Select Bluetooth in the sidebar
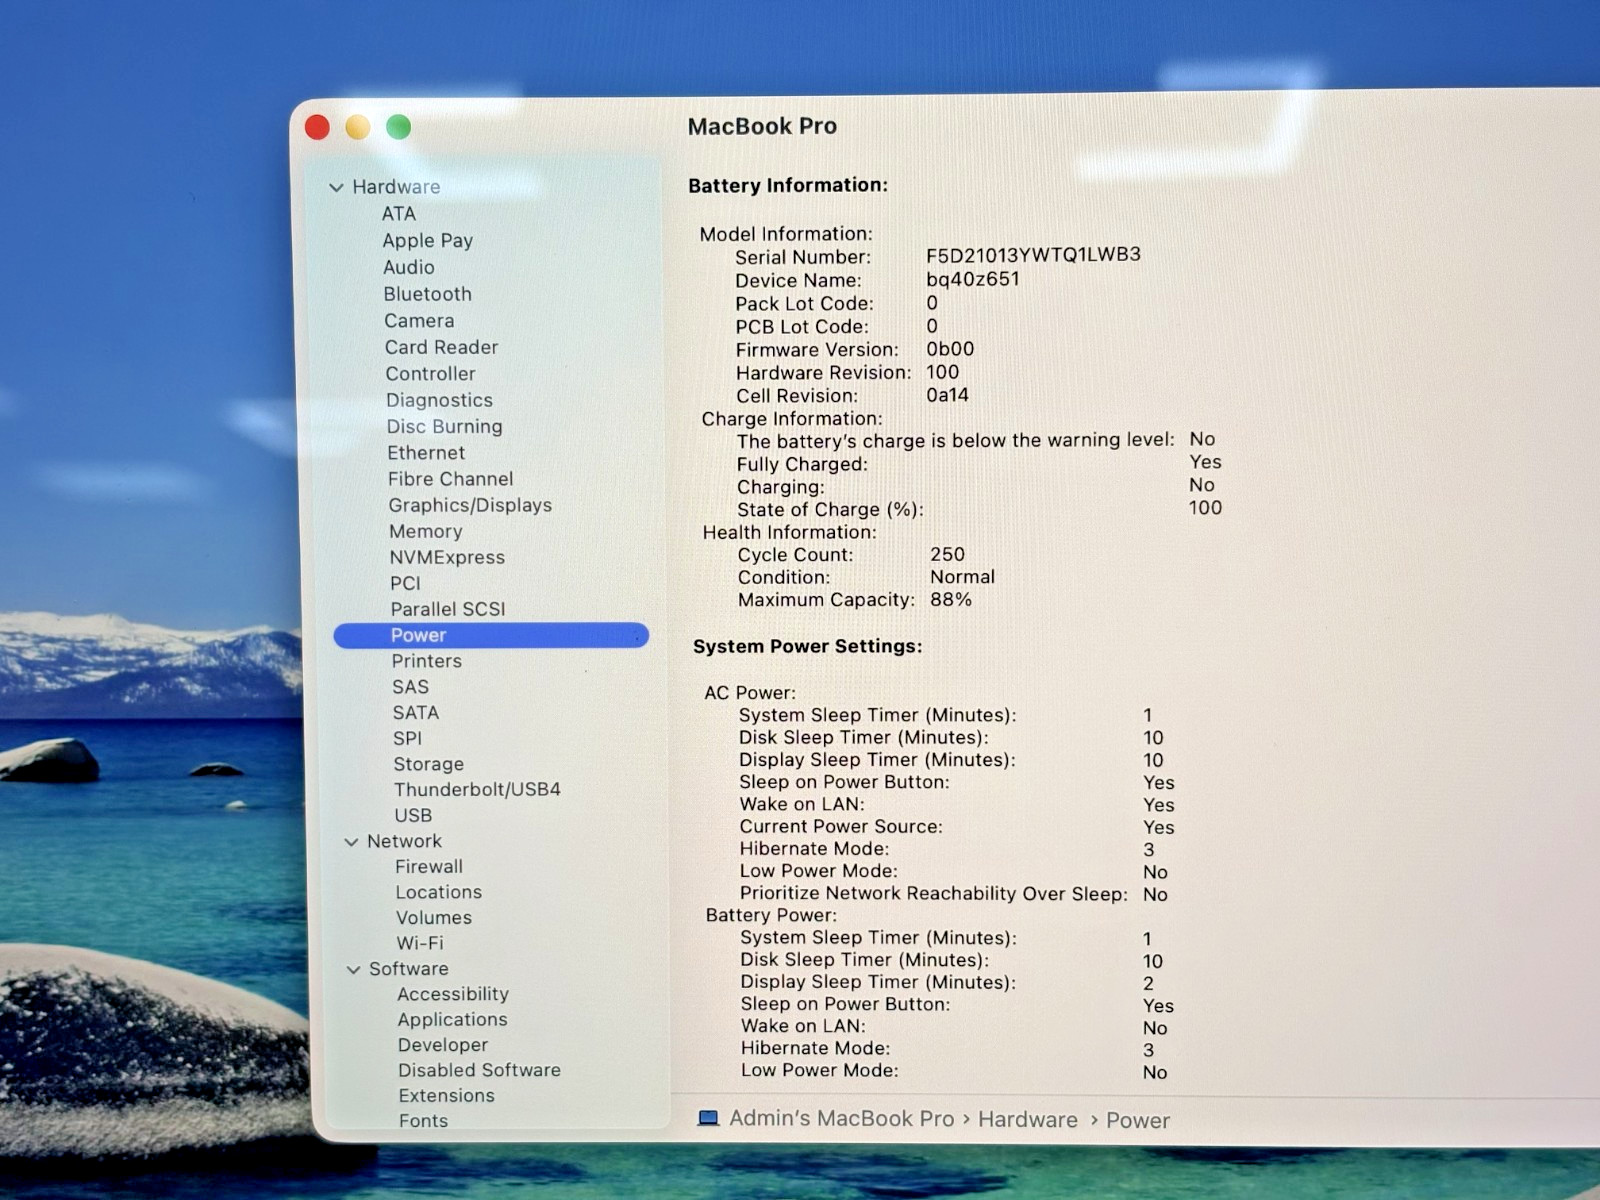This screenshot has width=1600, height=1200. tap(428, 294)
